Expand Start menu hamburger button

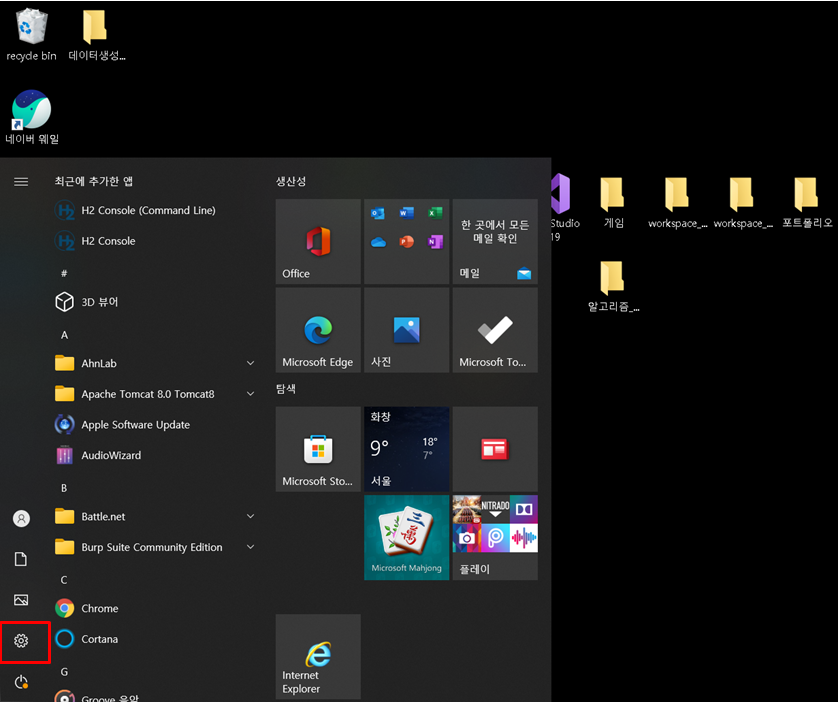pos(21,182)
